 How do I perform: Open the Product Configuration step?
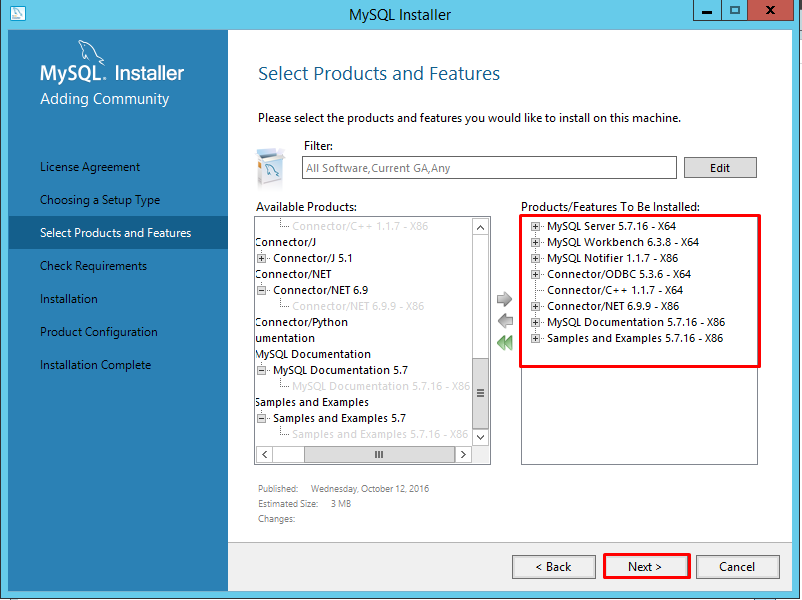[x=99, y=332]
